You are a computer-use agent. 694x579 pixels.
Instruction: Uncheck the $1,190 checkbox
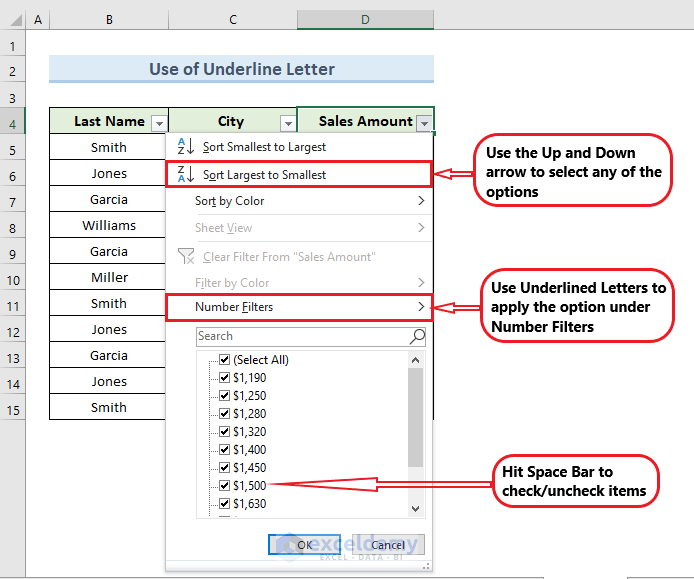click(x=224, y=378)
